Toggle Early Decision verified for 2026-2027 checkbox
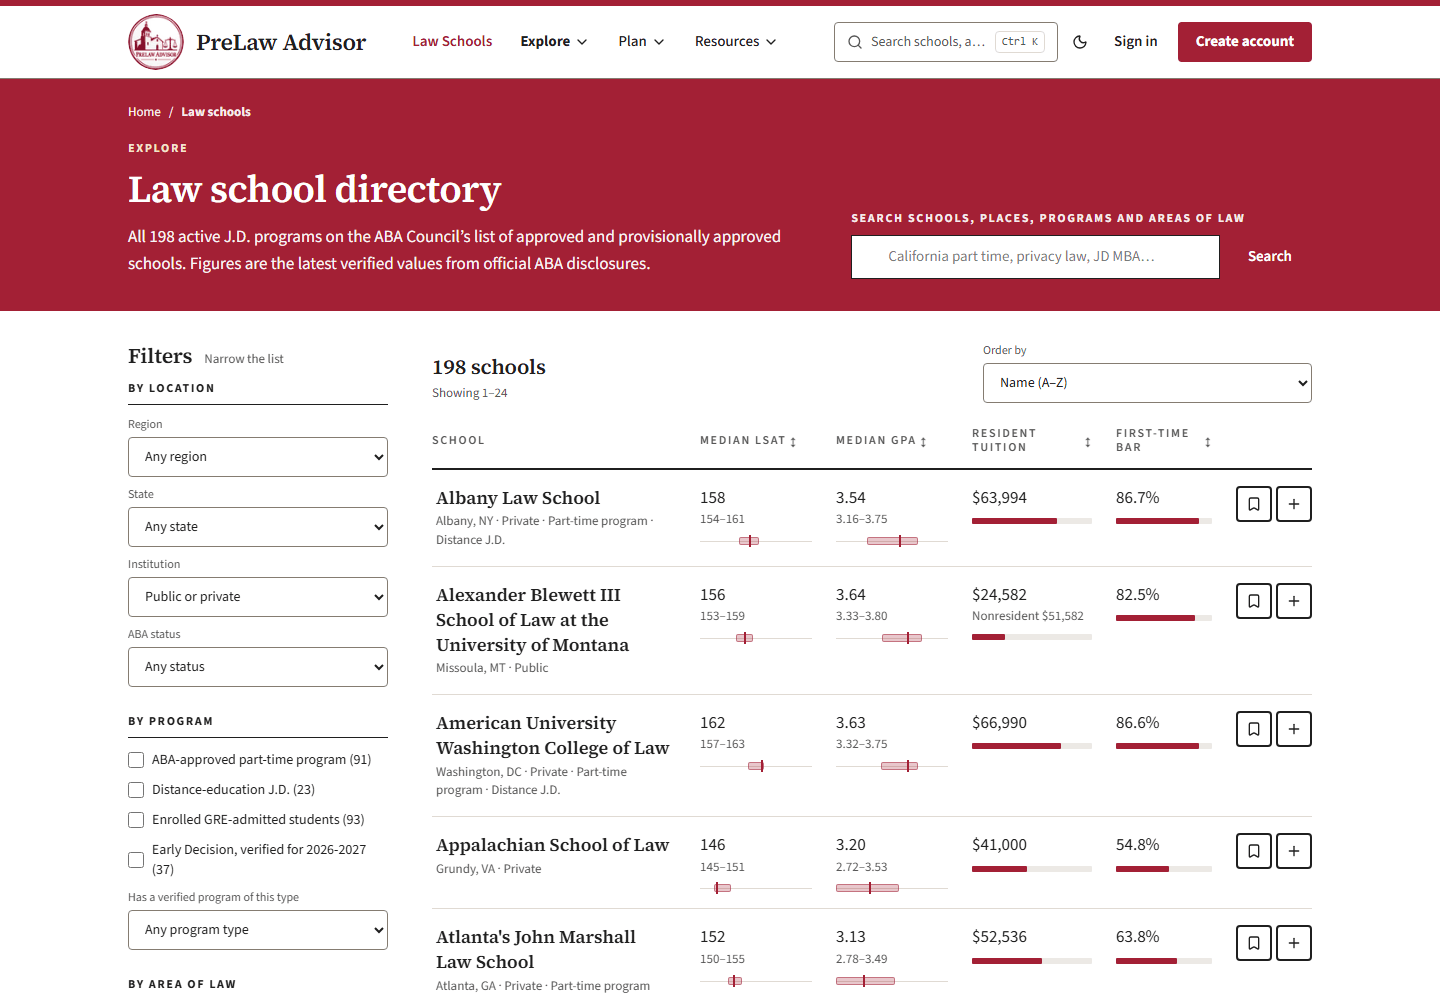This screenshot has width=1440, height=1000. [x=136, y=860]
